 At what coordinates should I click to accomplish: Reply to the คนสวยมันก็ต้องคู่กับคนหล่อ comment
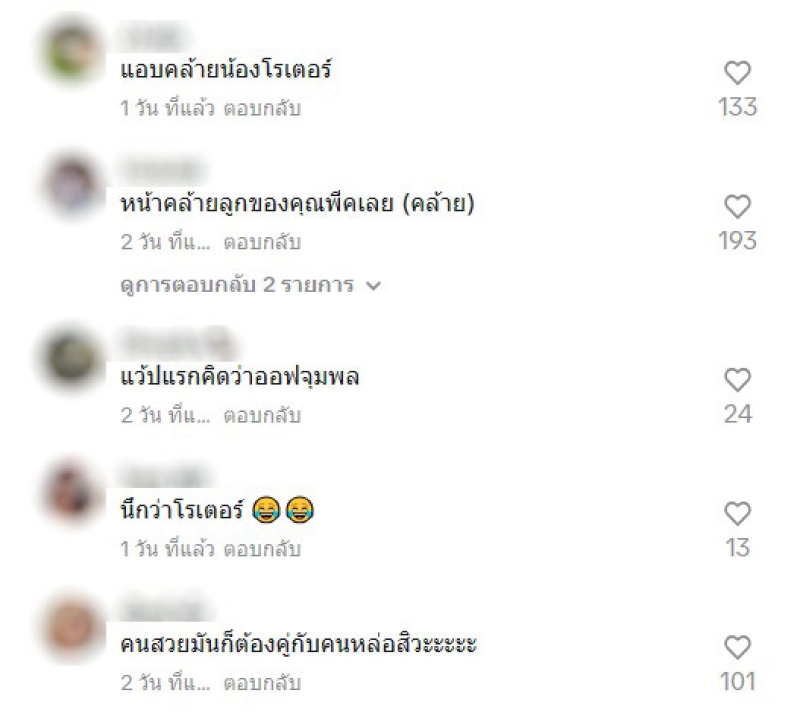[x=262, y=683]
